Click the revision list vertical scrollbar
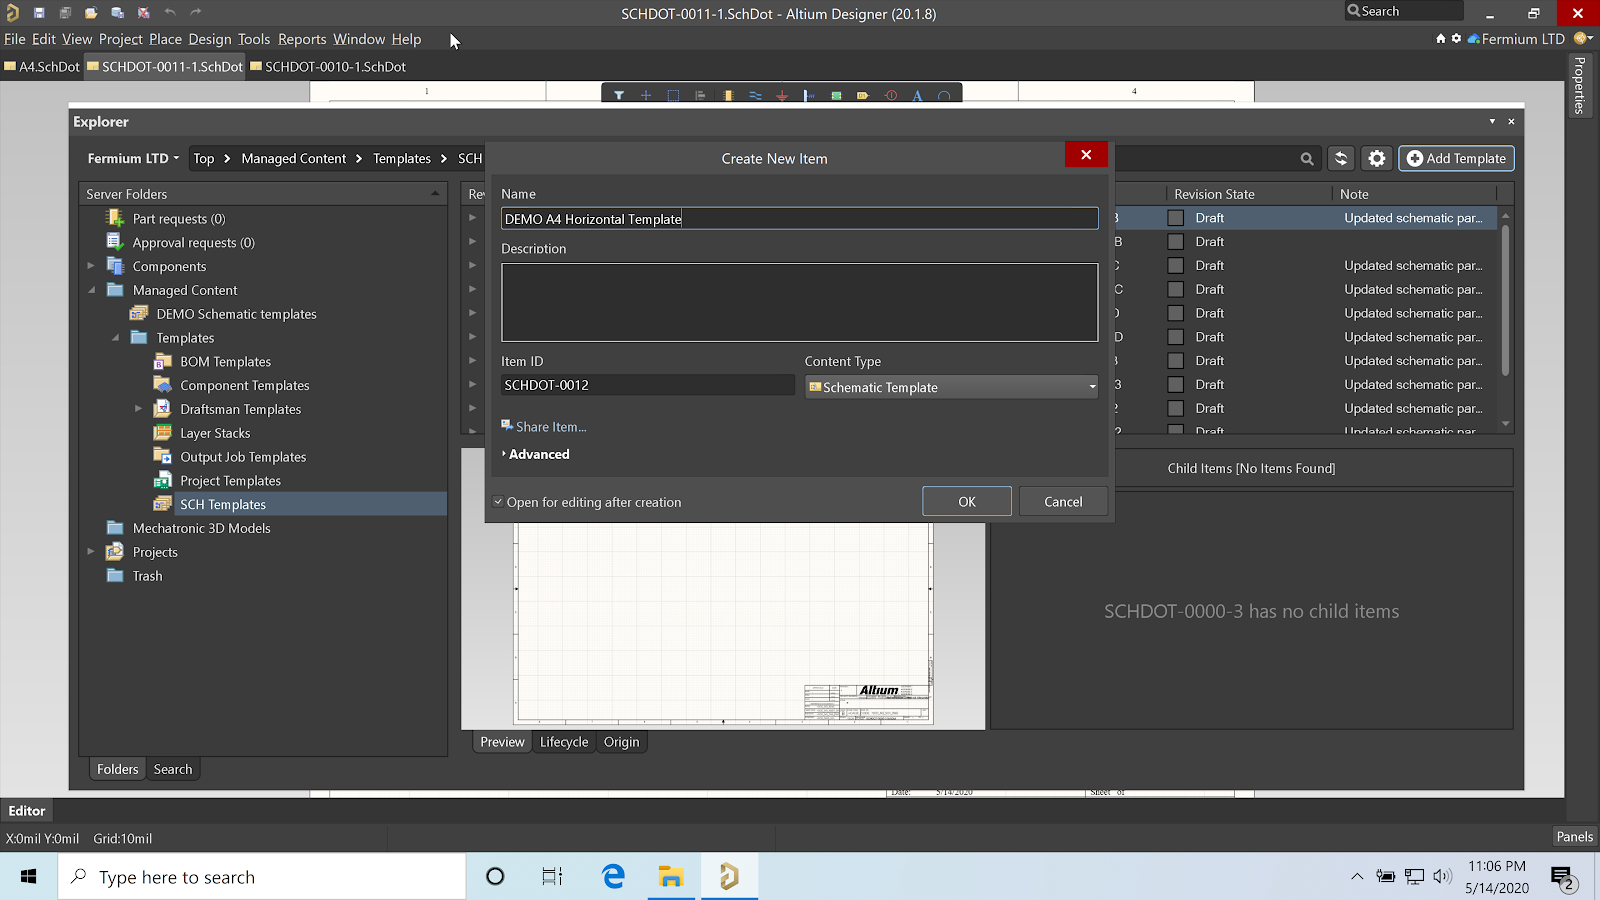The width and height of the screenshot is (1600, 900). [1506, 300]
